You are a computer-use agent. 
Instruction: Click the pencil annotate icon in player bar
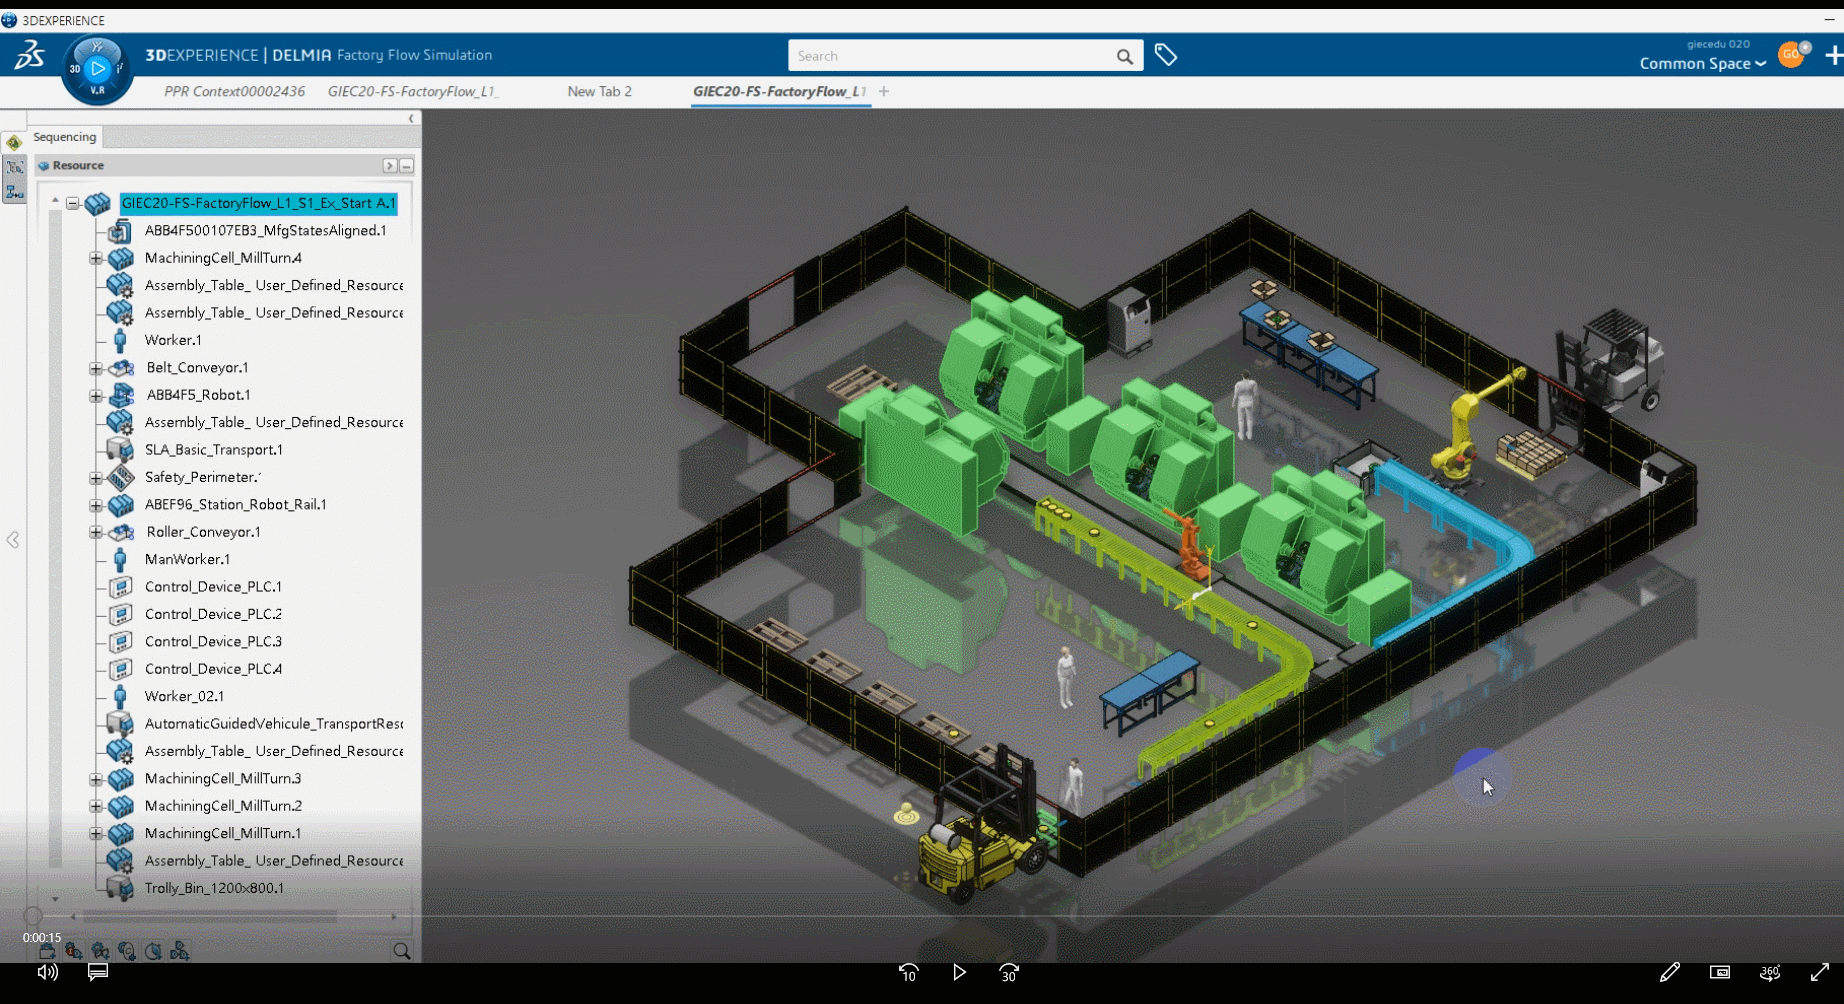coord(1669,972)
